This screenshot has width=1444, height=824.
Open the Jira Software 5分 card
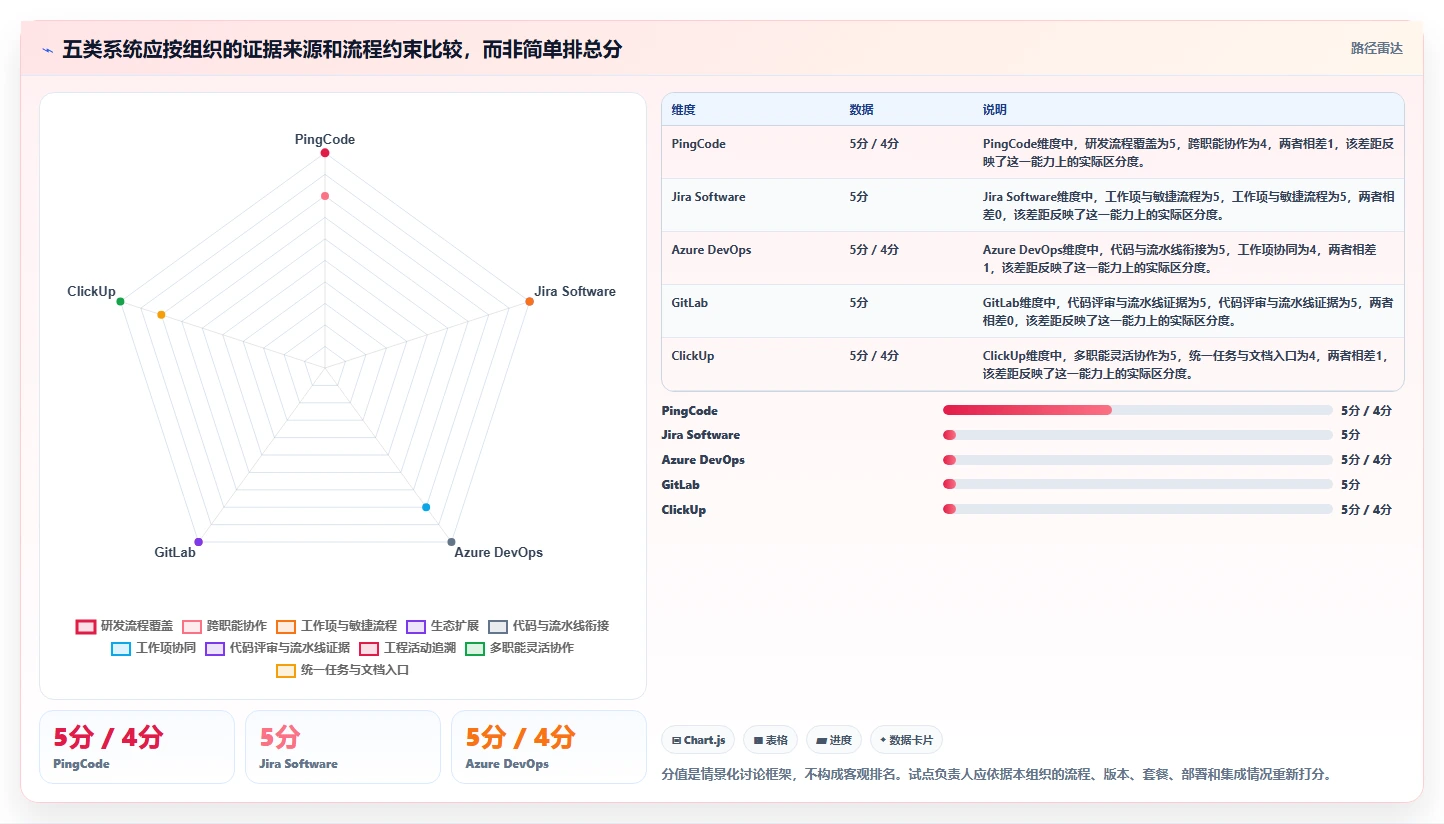pos(343,747)
